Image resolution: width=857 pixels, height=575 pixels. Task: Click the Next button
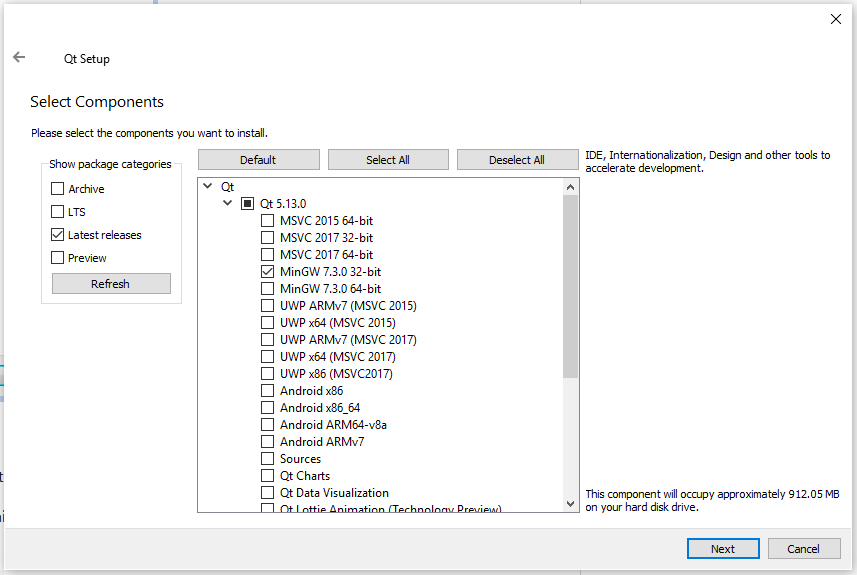tap(723, 549)
